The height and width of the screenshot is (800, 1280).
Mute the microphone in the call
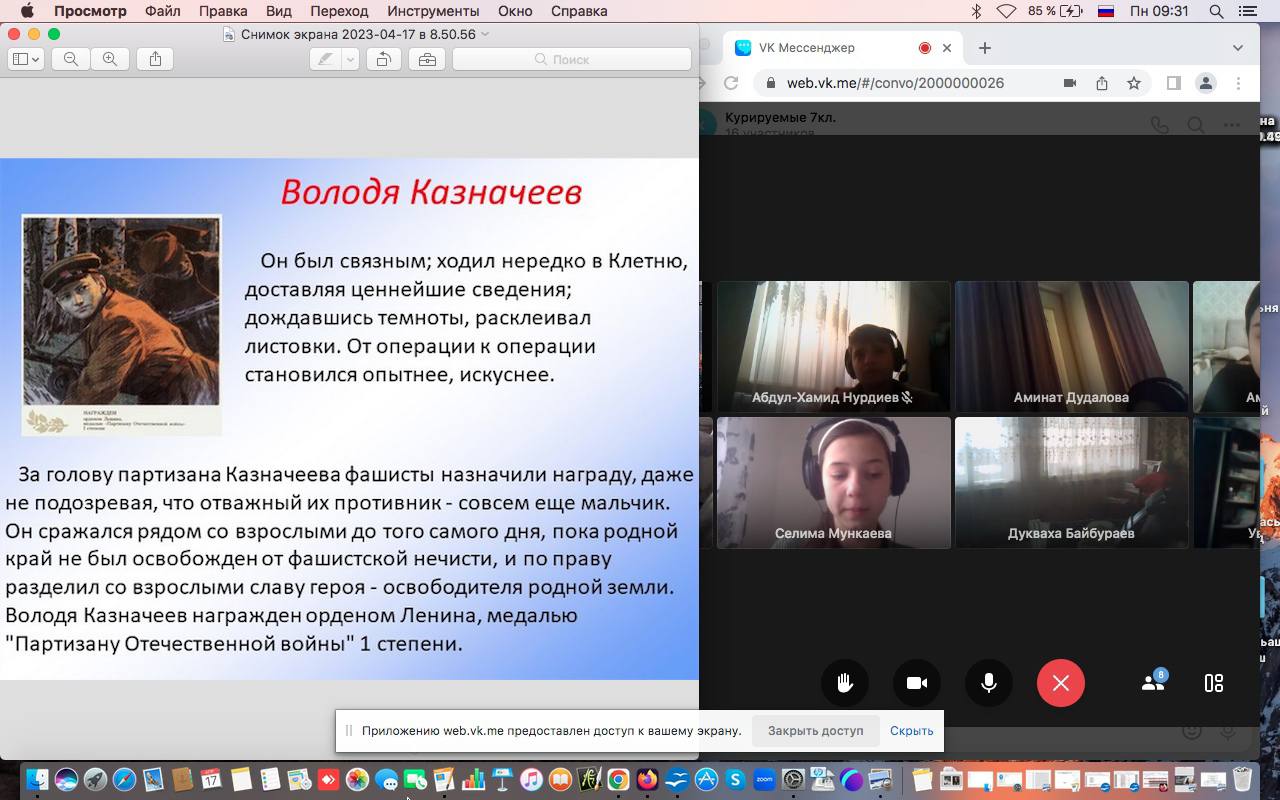(989, 683)
